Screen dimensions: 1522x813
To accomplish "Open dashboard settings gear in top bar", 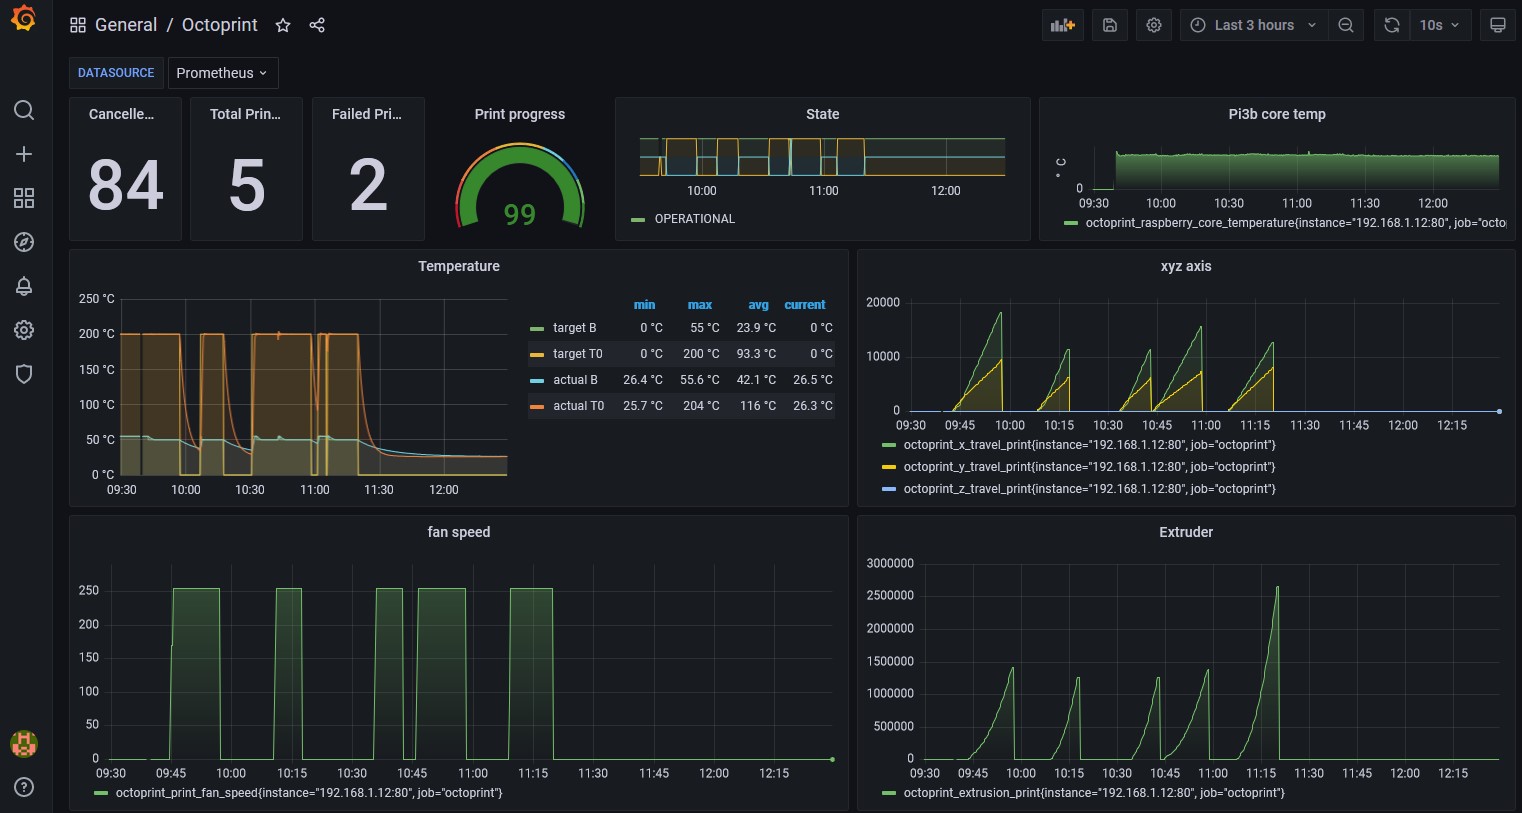I will click(x=1154, y=25).
